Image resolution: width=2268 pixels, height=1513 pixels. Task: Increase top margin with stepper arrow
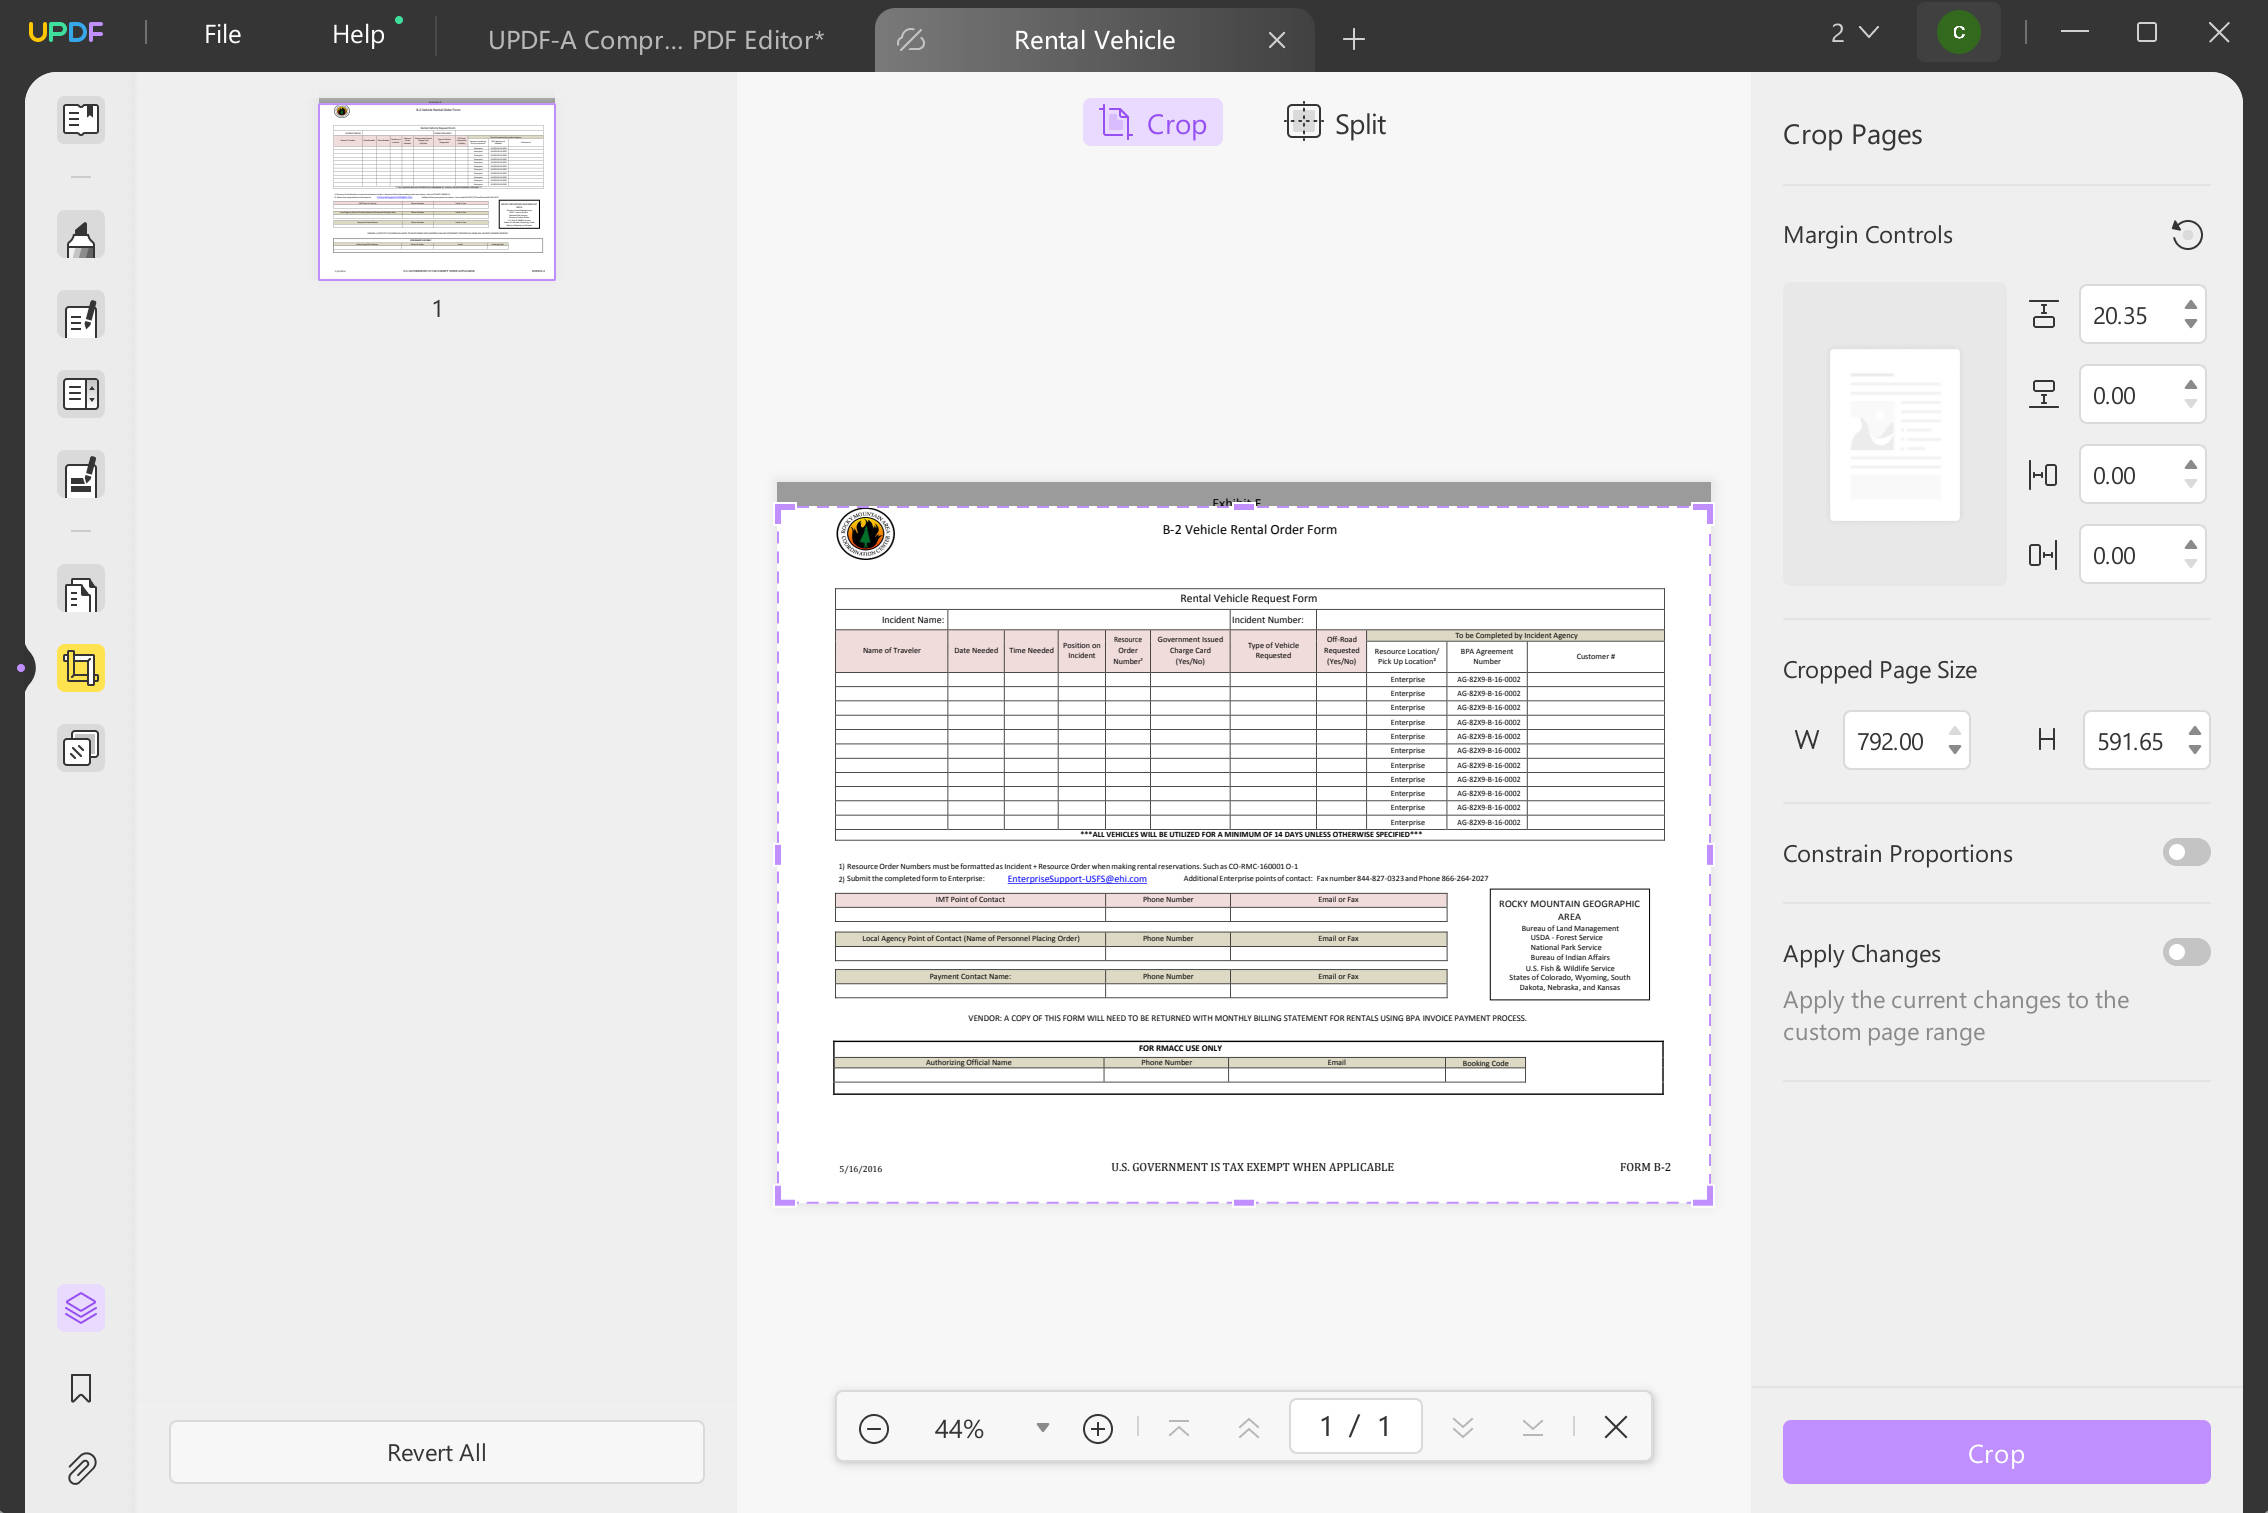pyautogui.click(x=2190, y=305)
